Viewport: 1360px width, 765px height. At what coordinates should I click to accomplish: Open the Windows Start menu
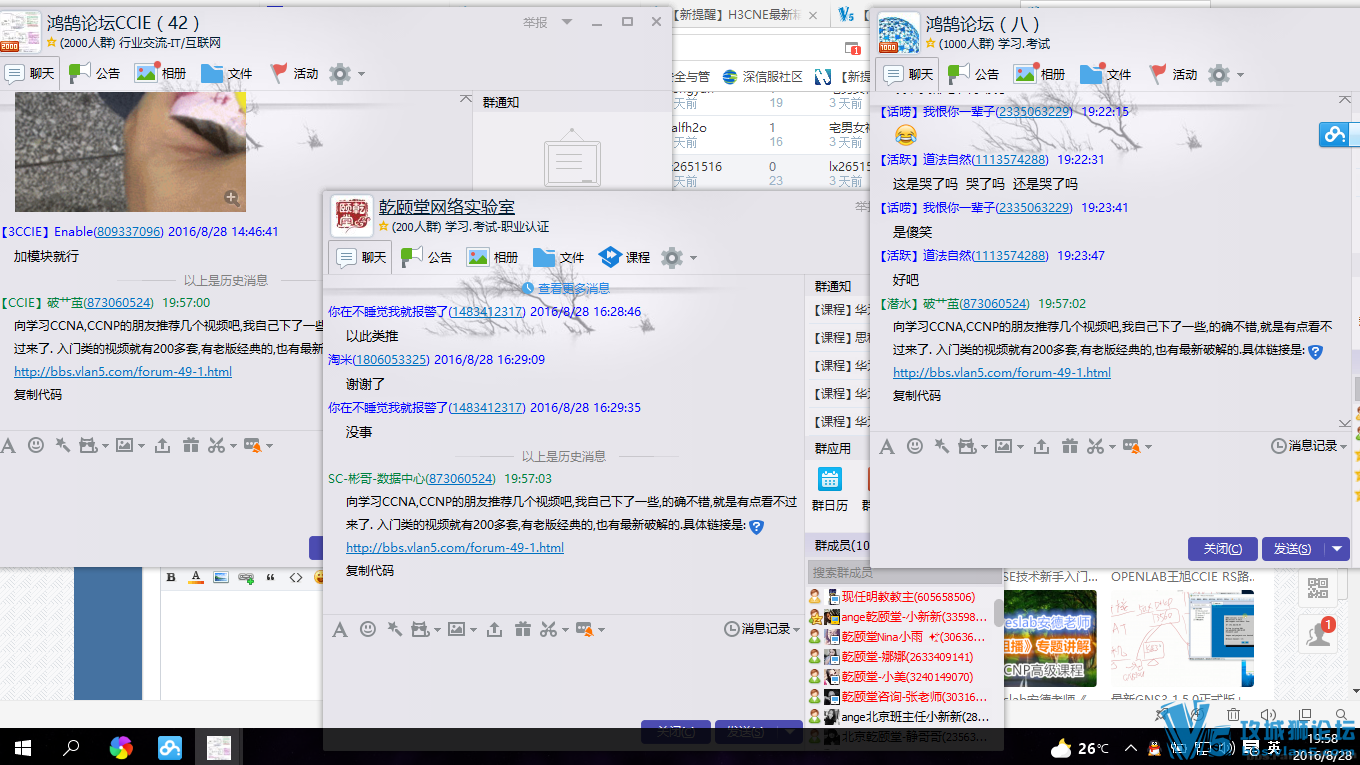point(23,747)
